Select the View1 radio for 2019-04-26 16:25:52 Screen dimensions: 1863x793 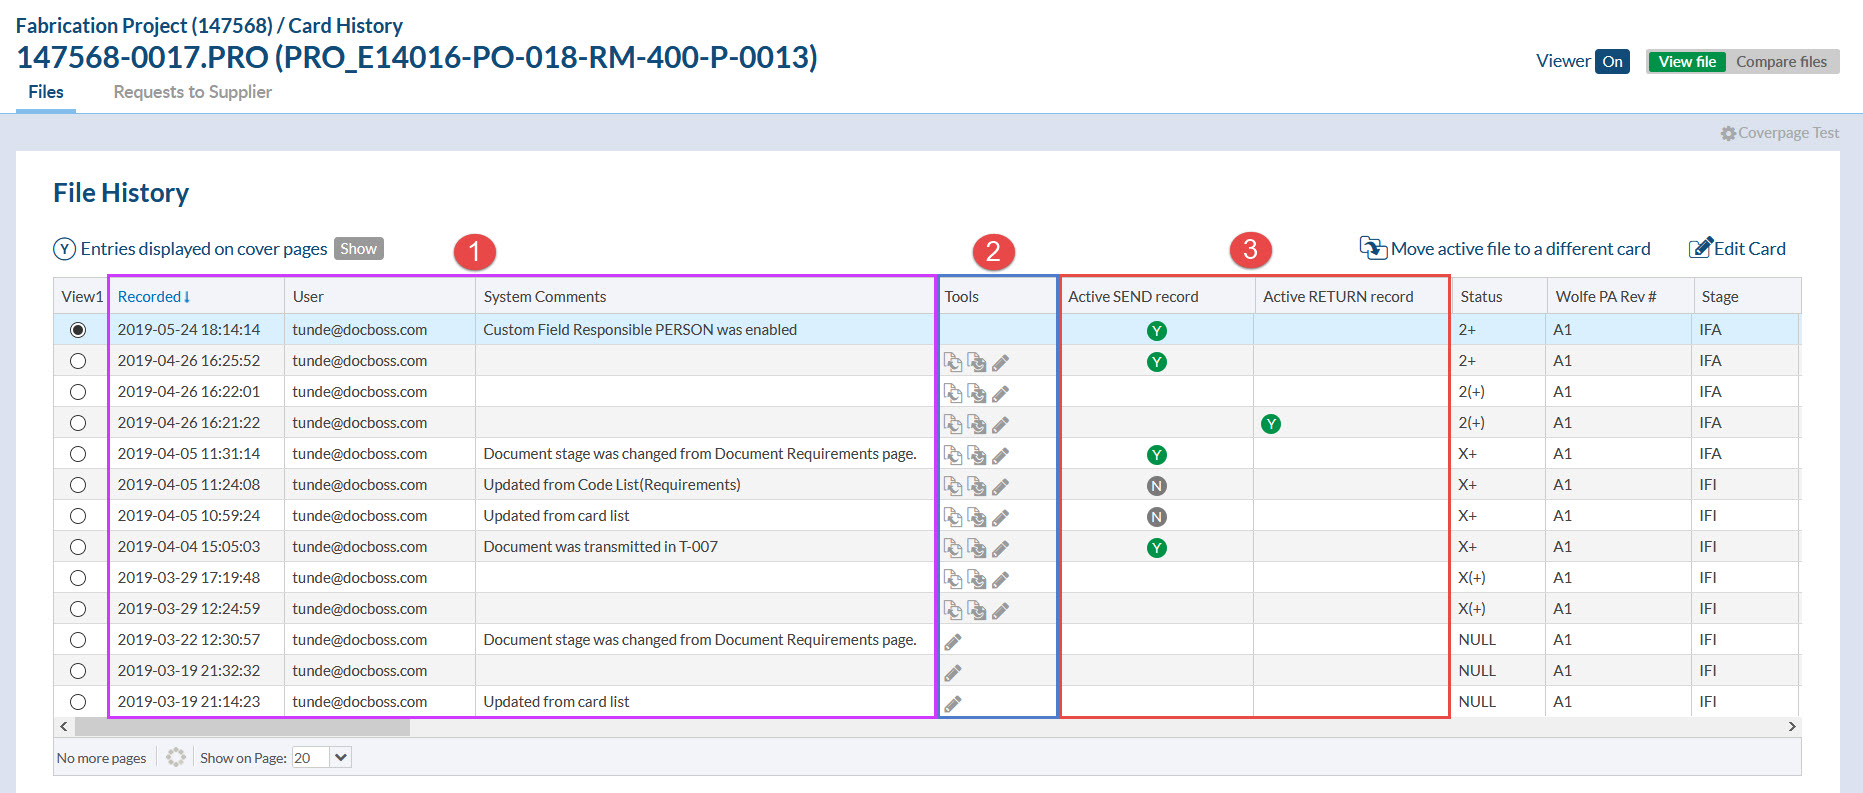tap(78, 361)
